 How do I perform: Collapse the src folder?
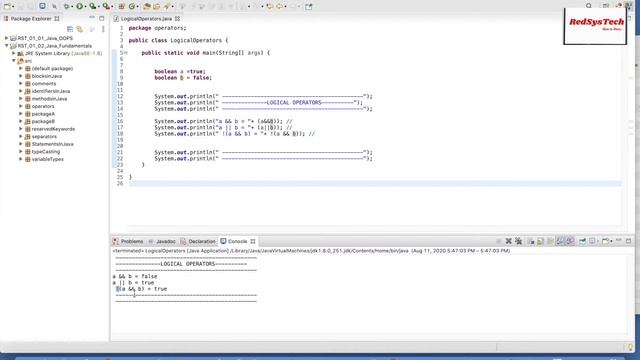(x=14, y=61)
